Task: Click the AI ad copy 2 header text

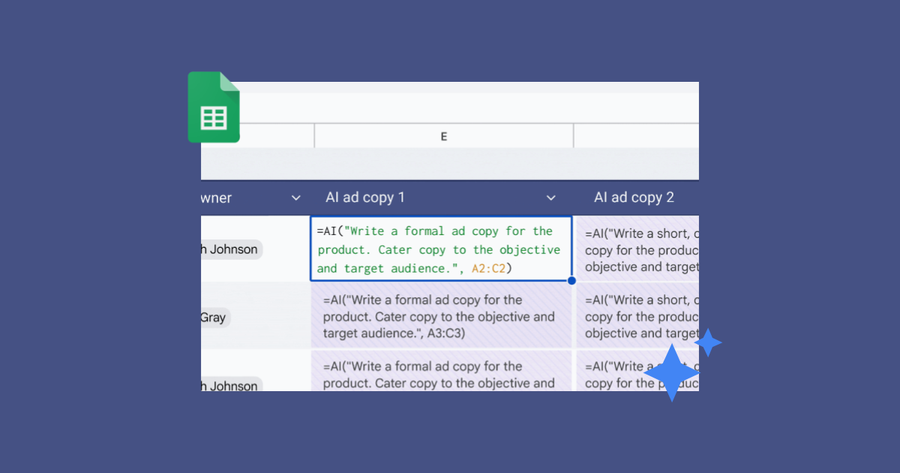Action: [634, 197]
